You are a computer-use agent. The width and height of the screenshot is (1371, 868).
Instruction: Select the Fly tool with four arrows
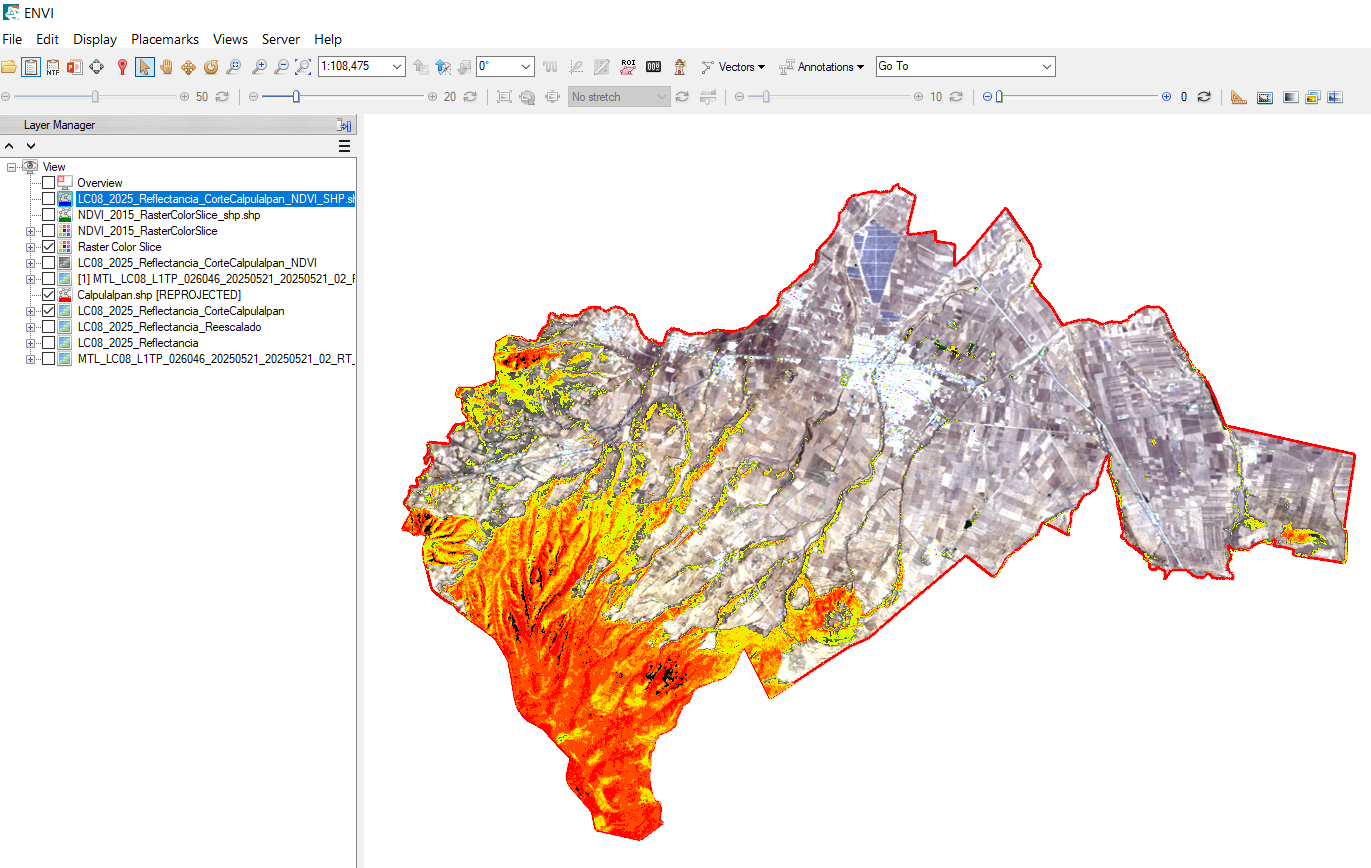pos(188,67)
